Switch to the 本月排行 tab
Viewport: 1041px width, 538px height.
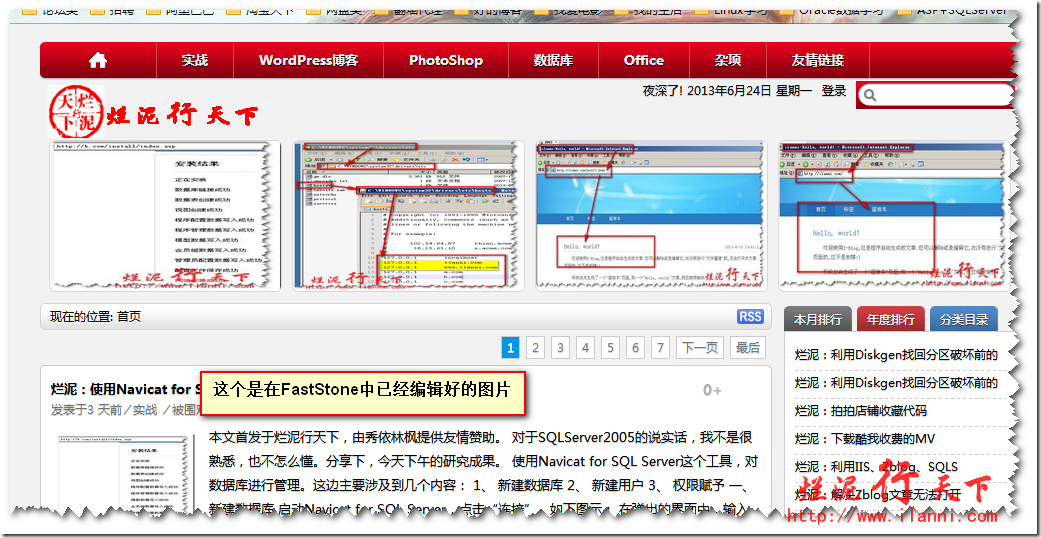click(818, 319)
